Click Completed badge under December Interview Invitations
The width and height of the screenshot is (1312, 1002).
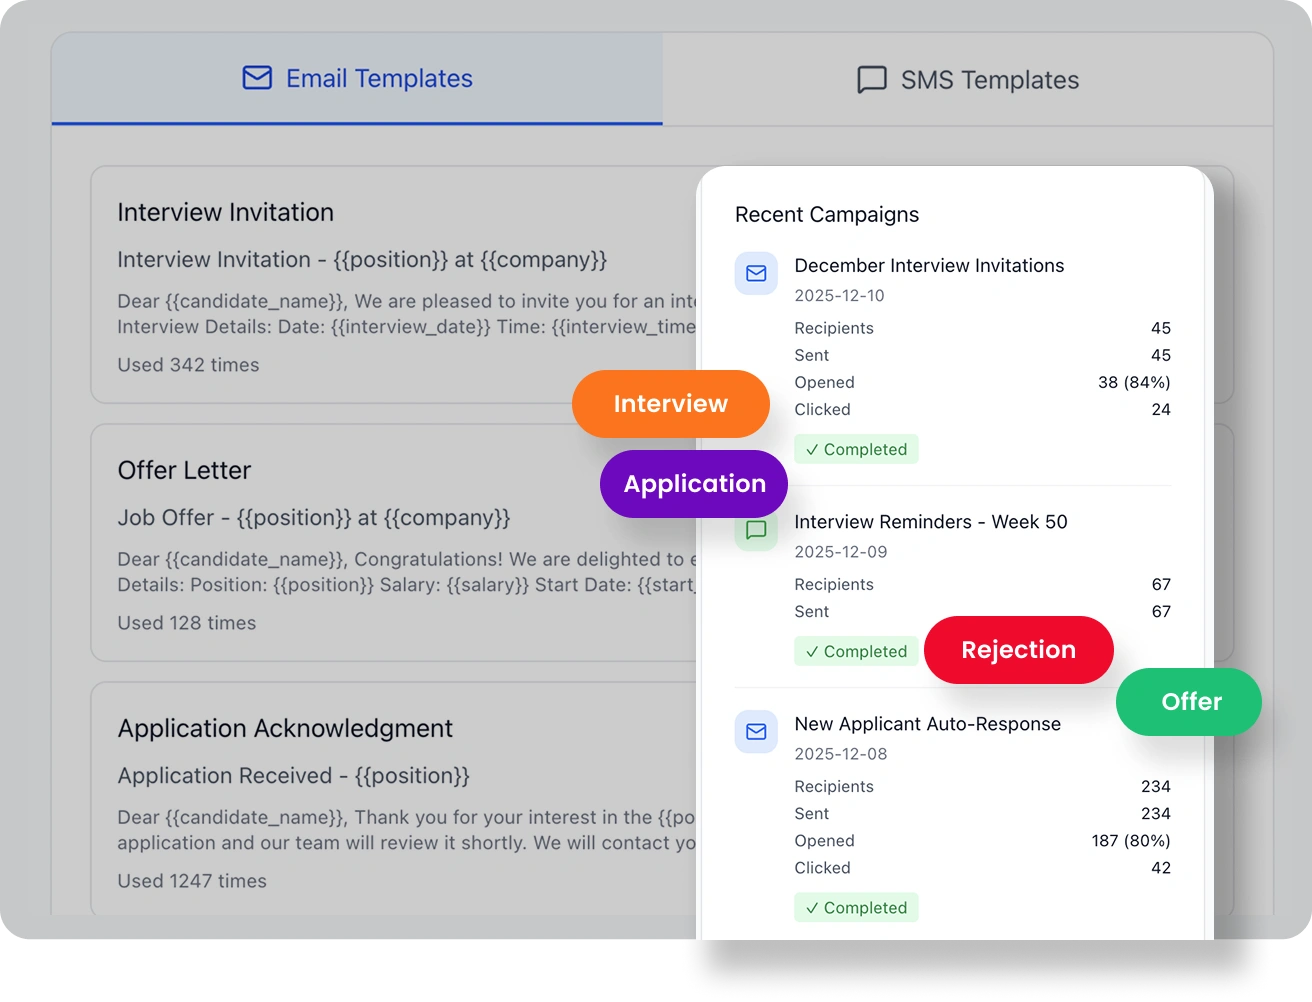click(x=856, y=450)
